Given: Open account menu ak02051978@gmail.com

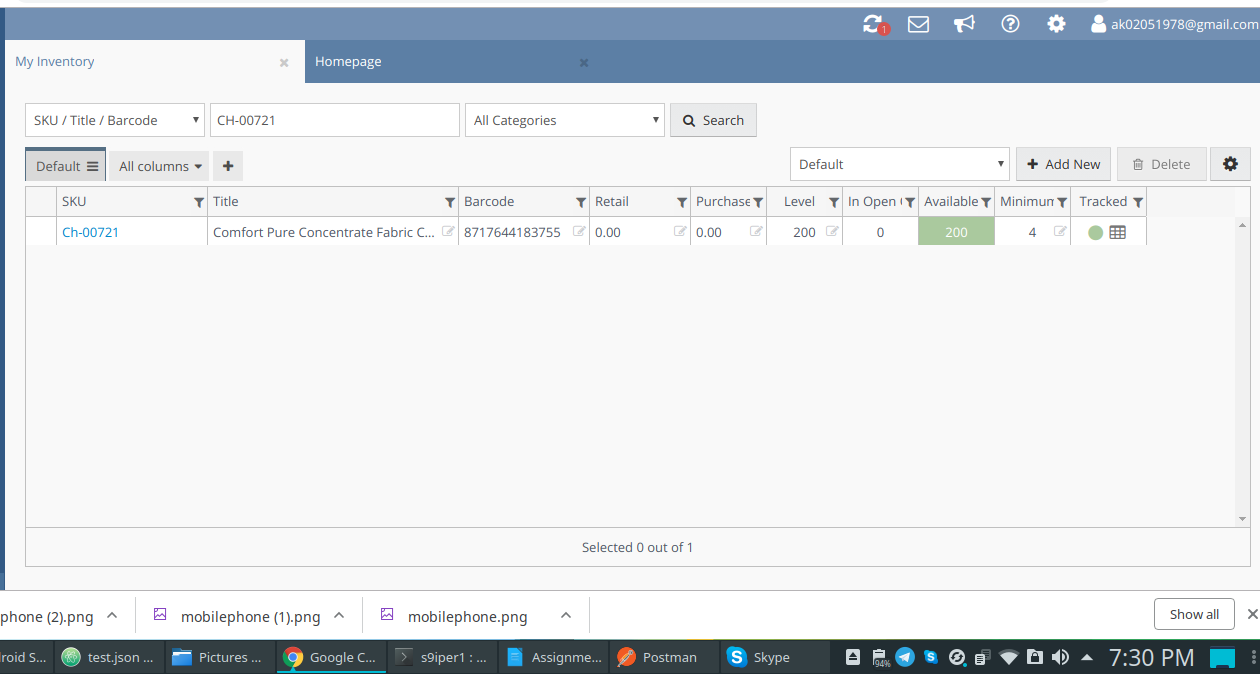Looking at the screenshot, I should pyautogui.click(x=1174, y=24).
